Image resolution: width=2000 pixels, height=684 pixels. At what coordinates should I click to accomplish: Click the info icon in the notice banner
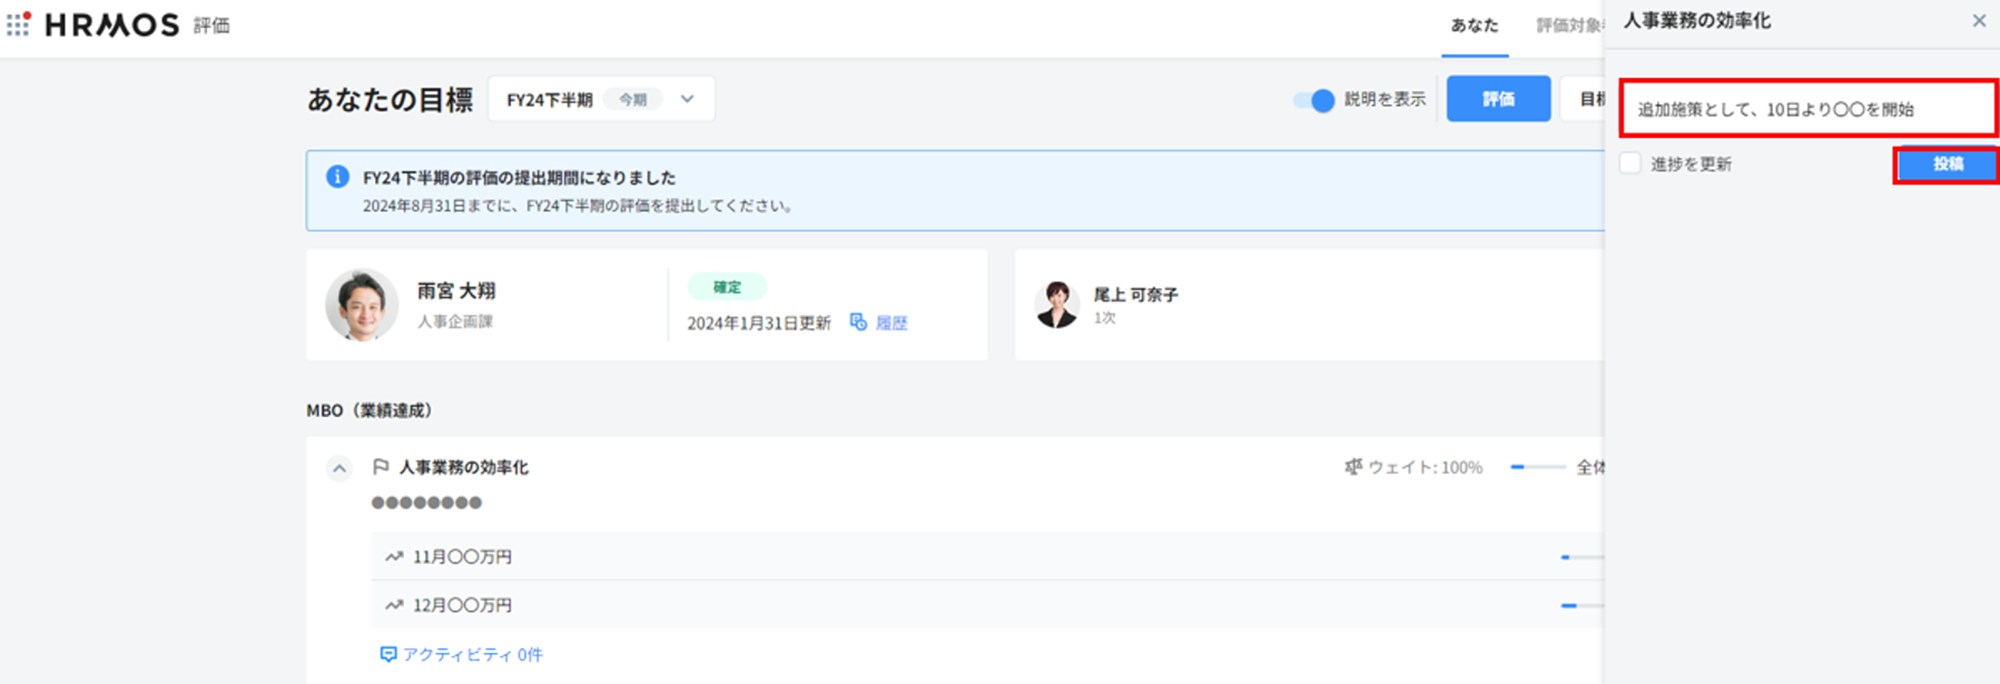click(x=337, y=177)
